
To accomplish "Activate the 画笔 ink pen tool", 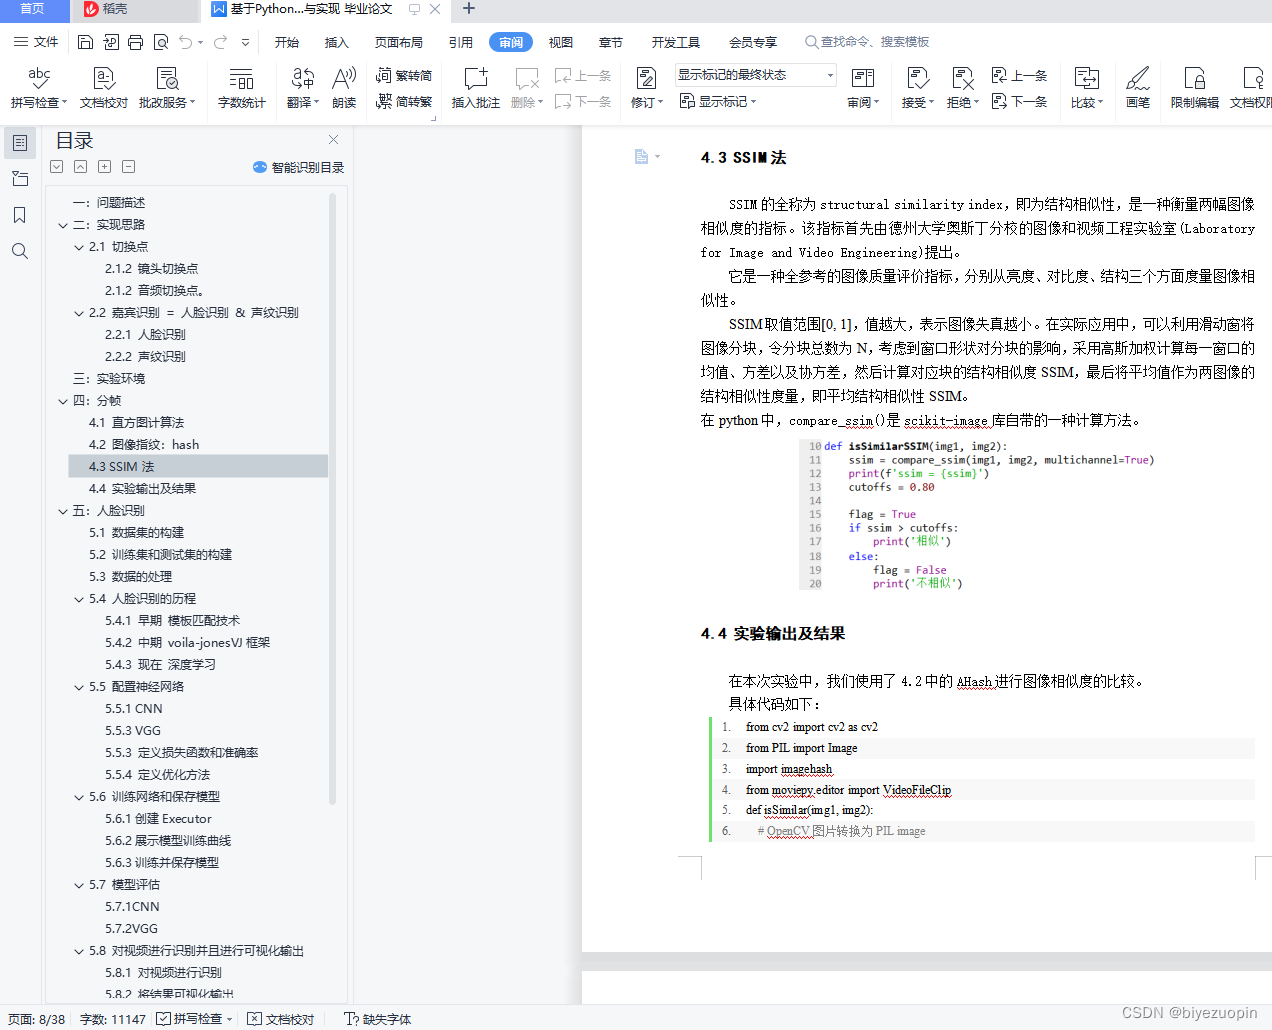I will 1138,88.
